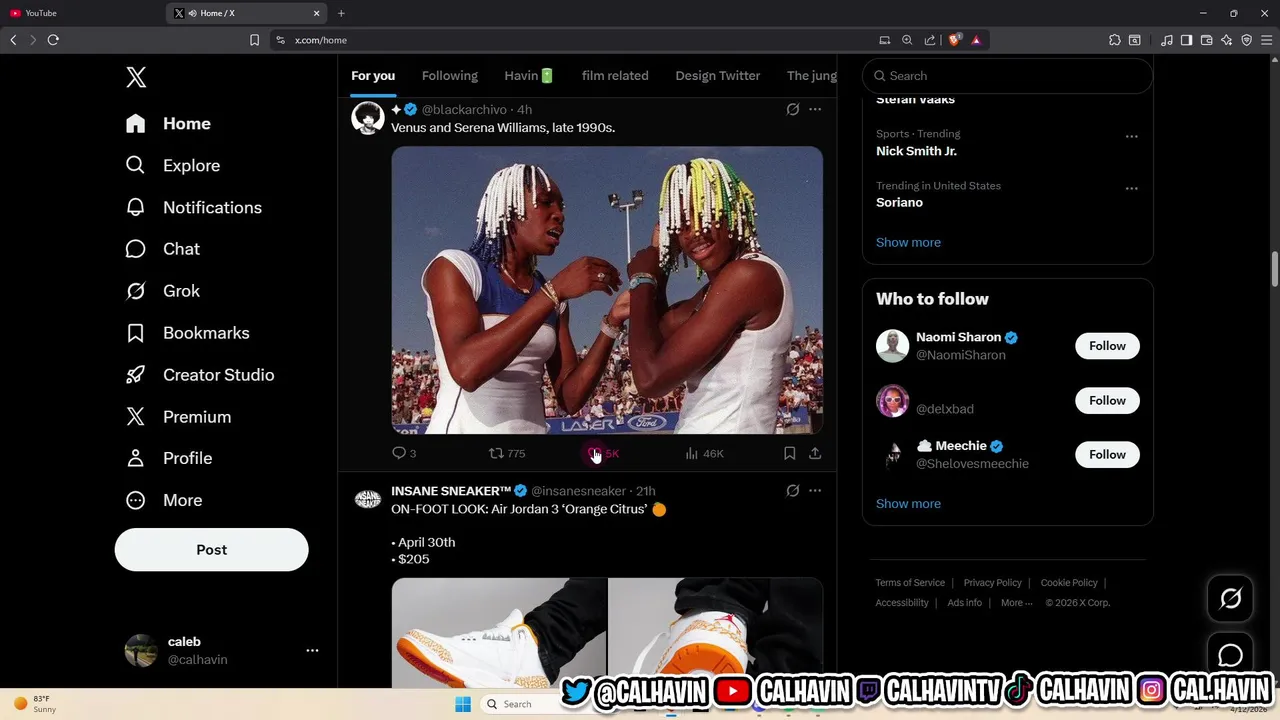The image size is (1280, 720).
Task: Click the zoom magnifier icon in address bar
Action: (907, 40)
